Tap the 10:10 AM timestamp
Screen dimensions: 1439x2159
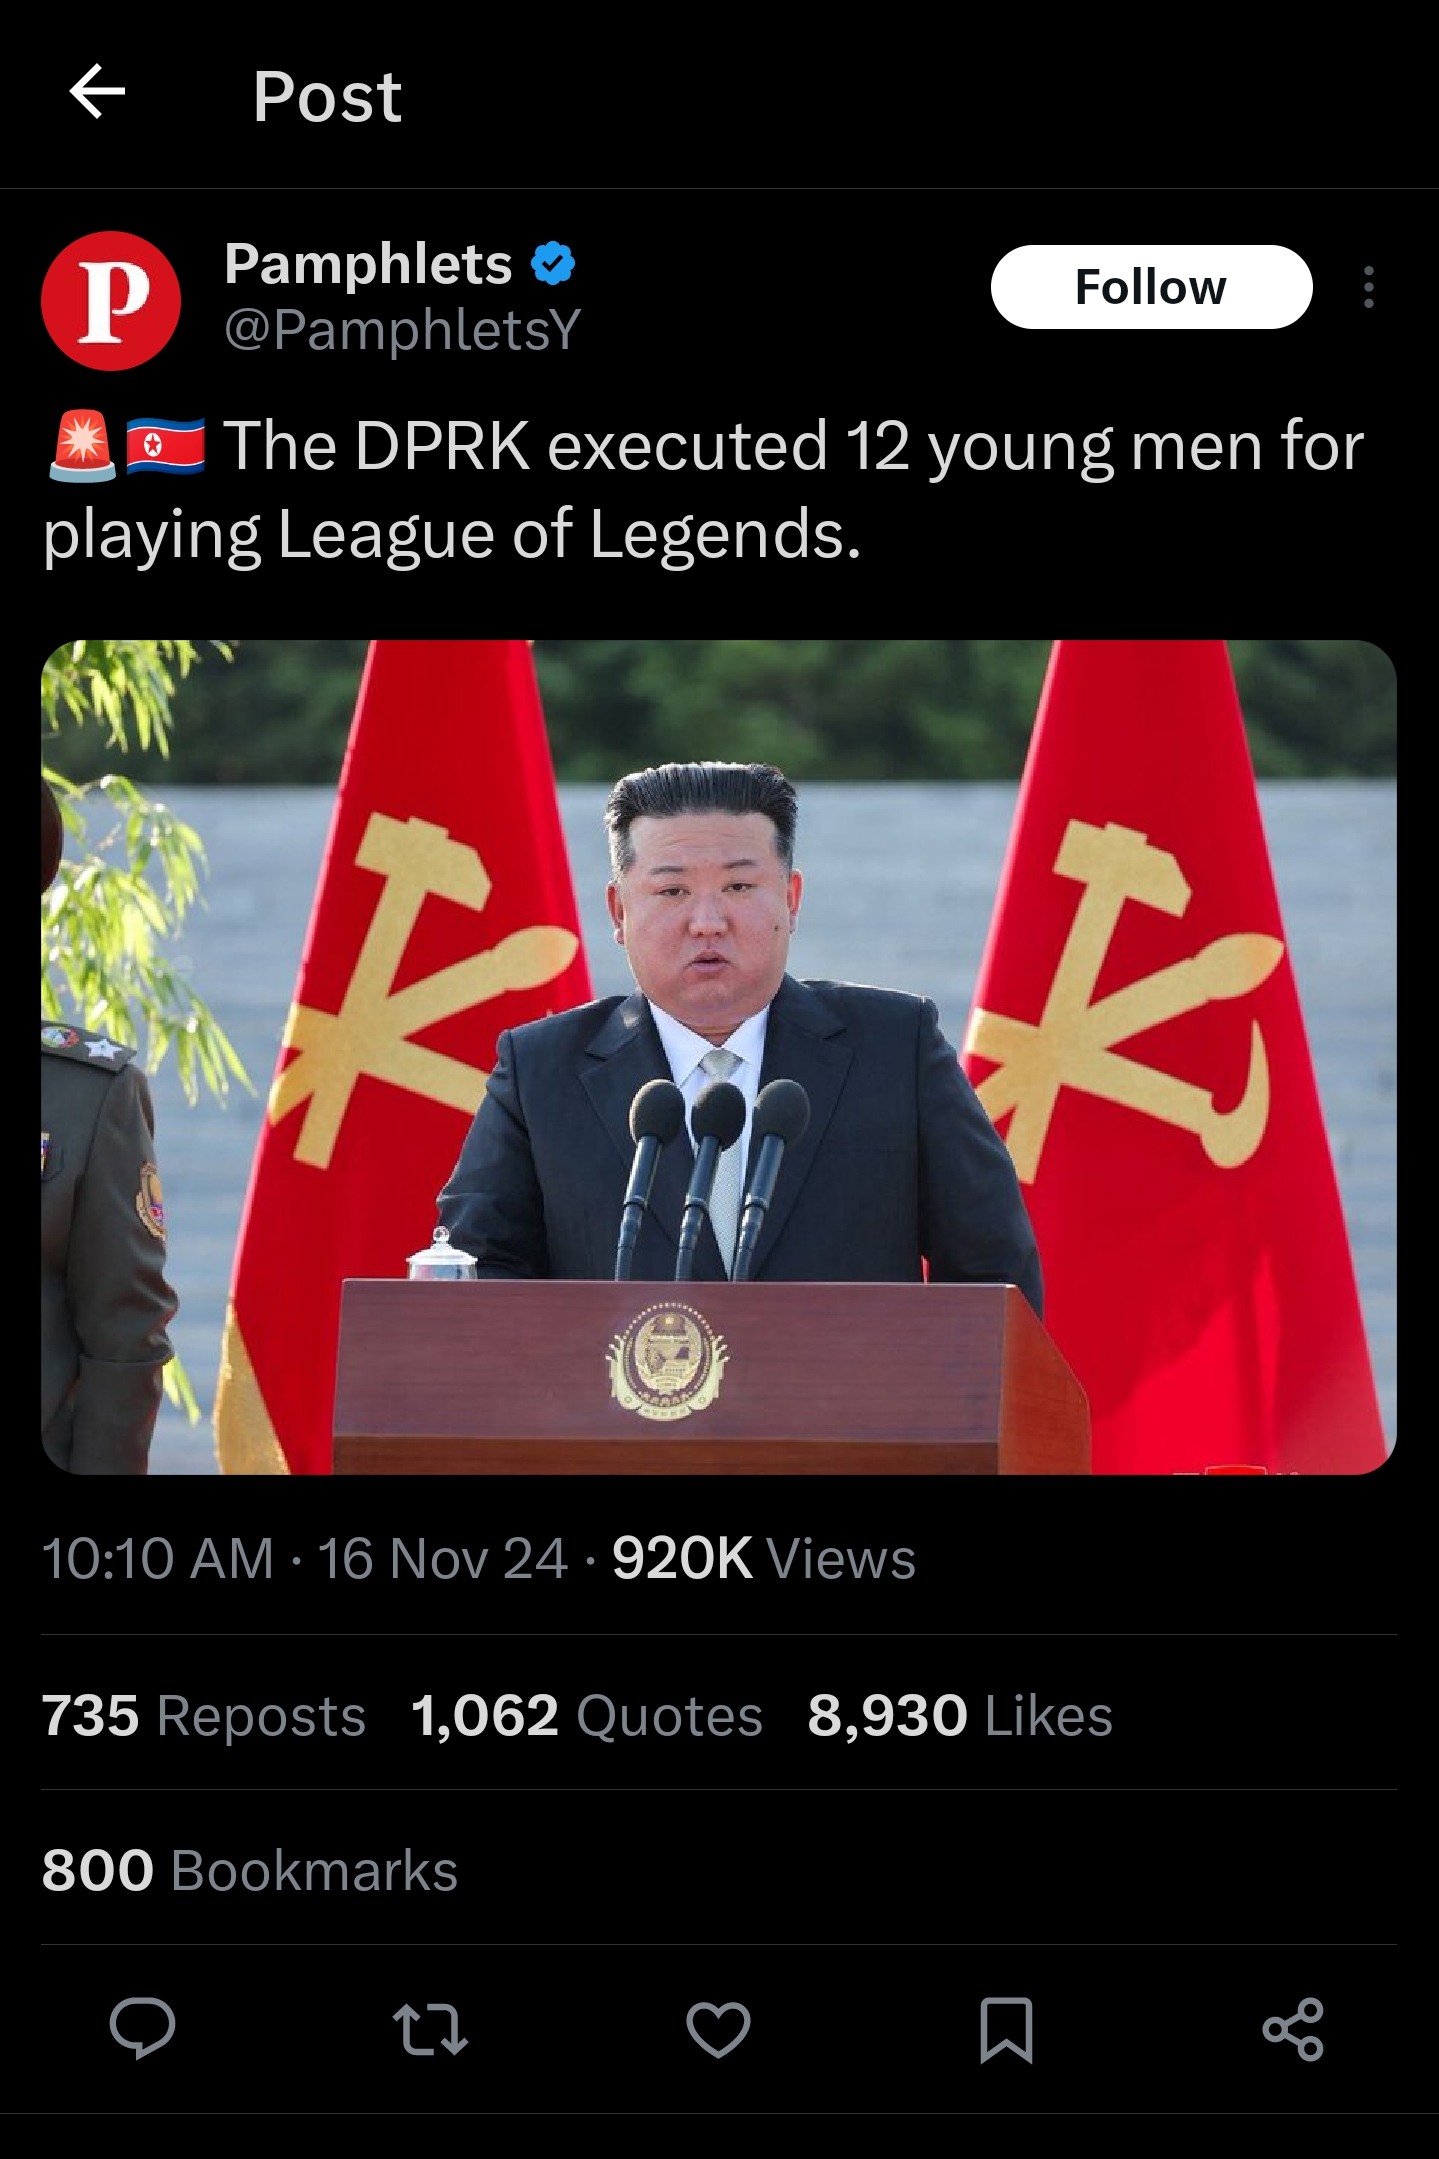tap(158, 1558)
